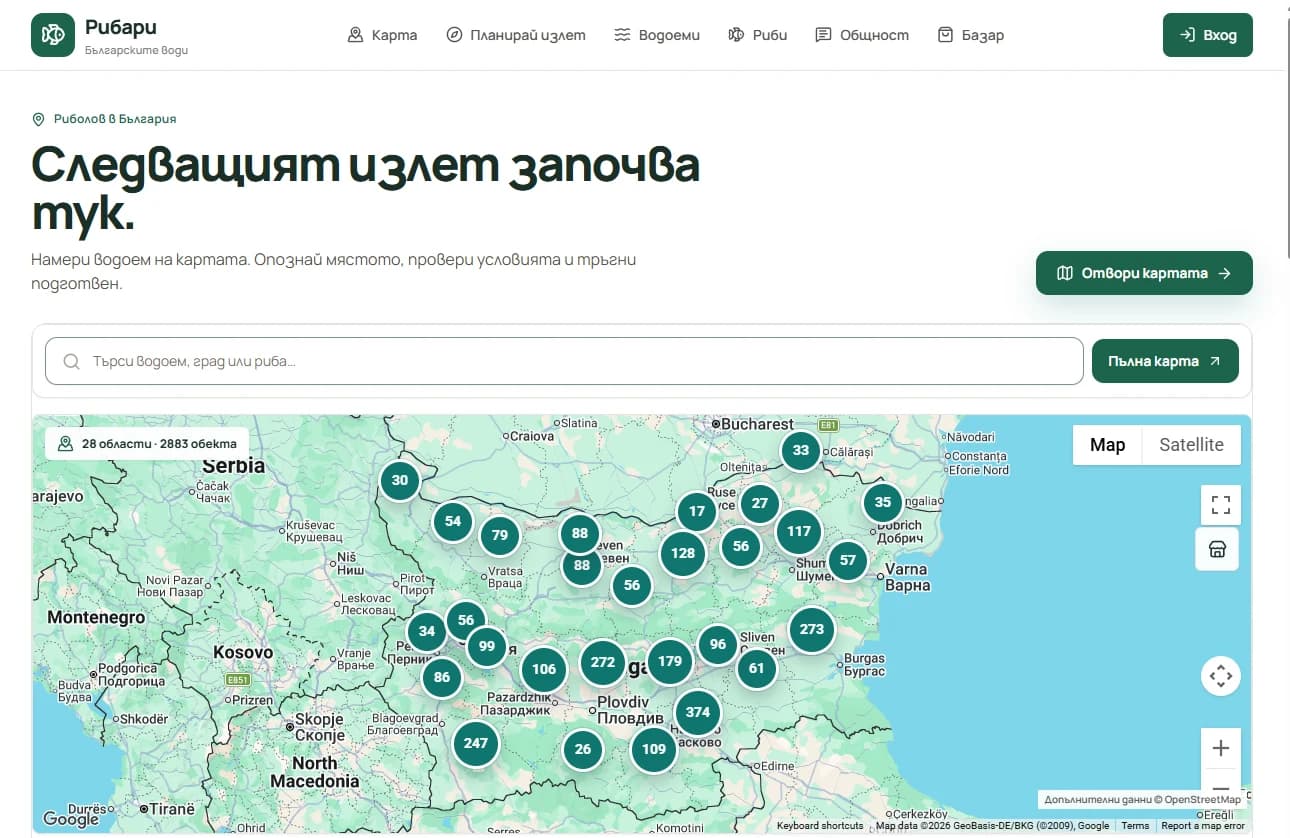This screenshot has width=1290, height=838.
Task: Open the 179 marker cluster
Action: (670, 661)
